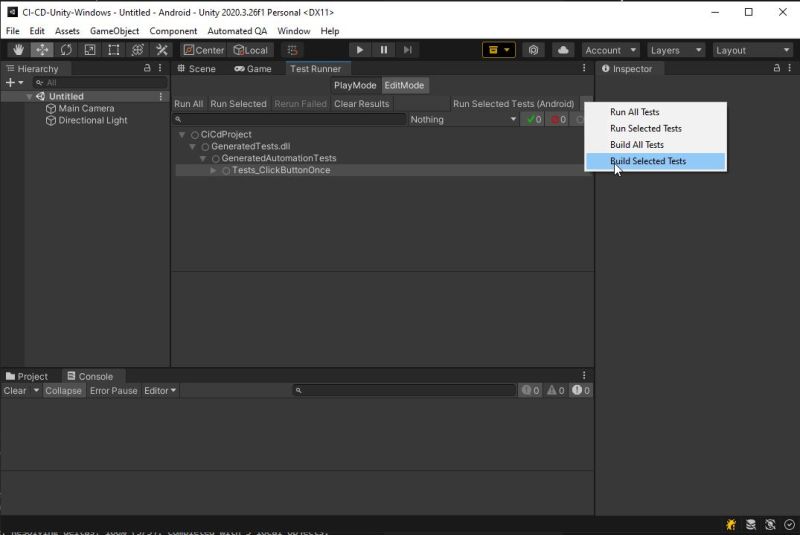800x535 pixels.
Task: Open the Component menu
Action: pos(173,31)
